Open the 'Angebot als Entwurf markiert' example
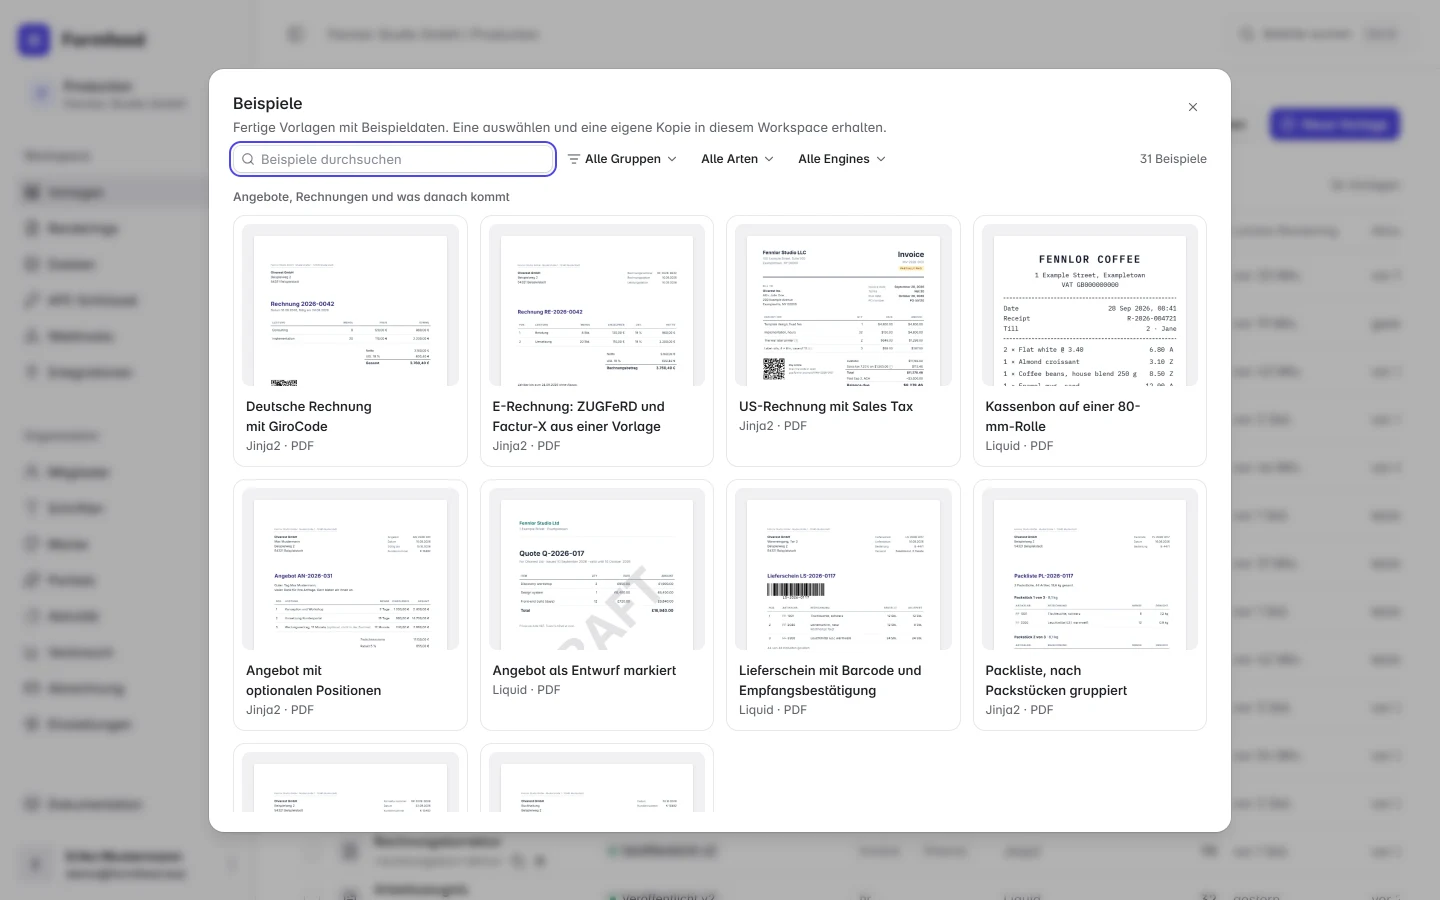 point(597,605)
